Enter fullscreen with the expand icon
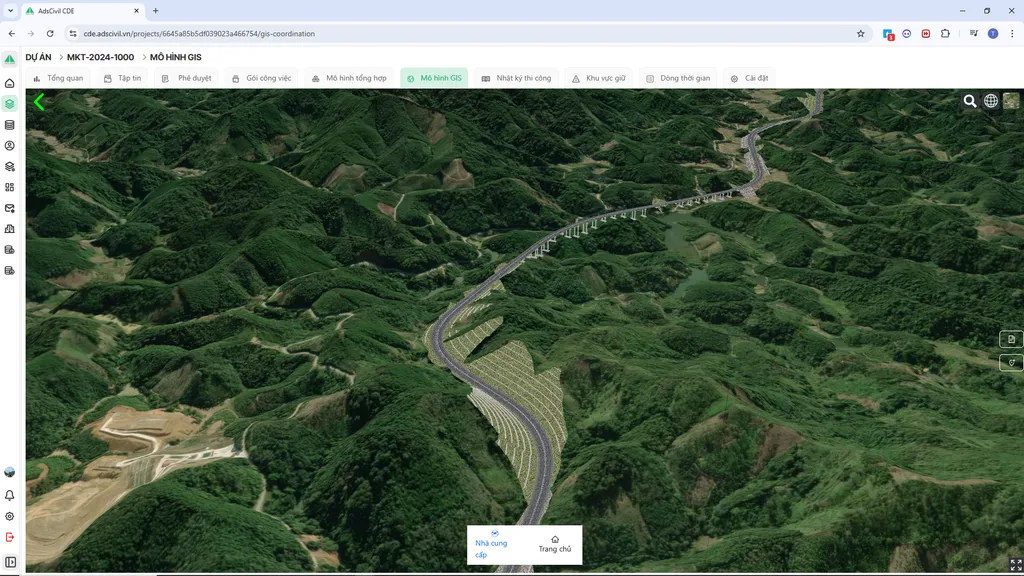This screenshot has height=576, width=1024. (1016, 564)
